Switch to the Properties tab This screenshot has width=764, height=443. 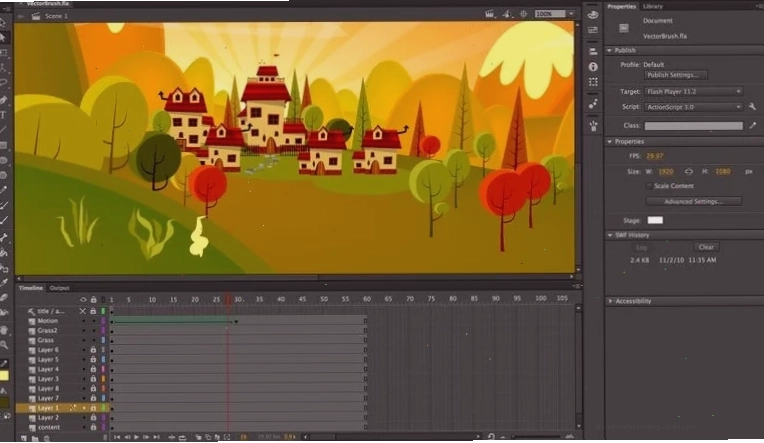coord(621,6)
